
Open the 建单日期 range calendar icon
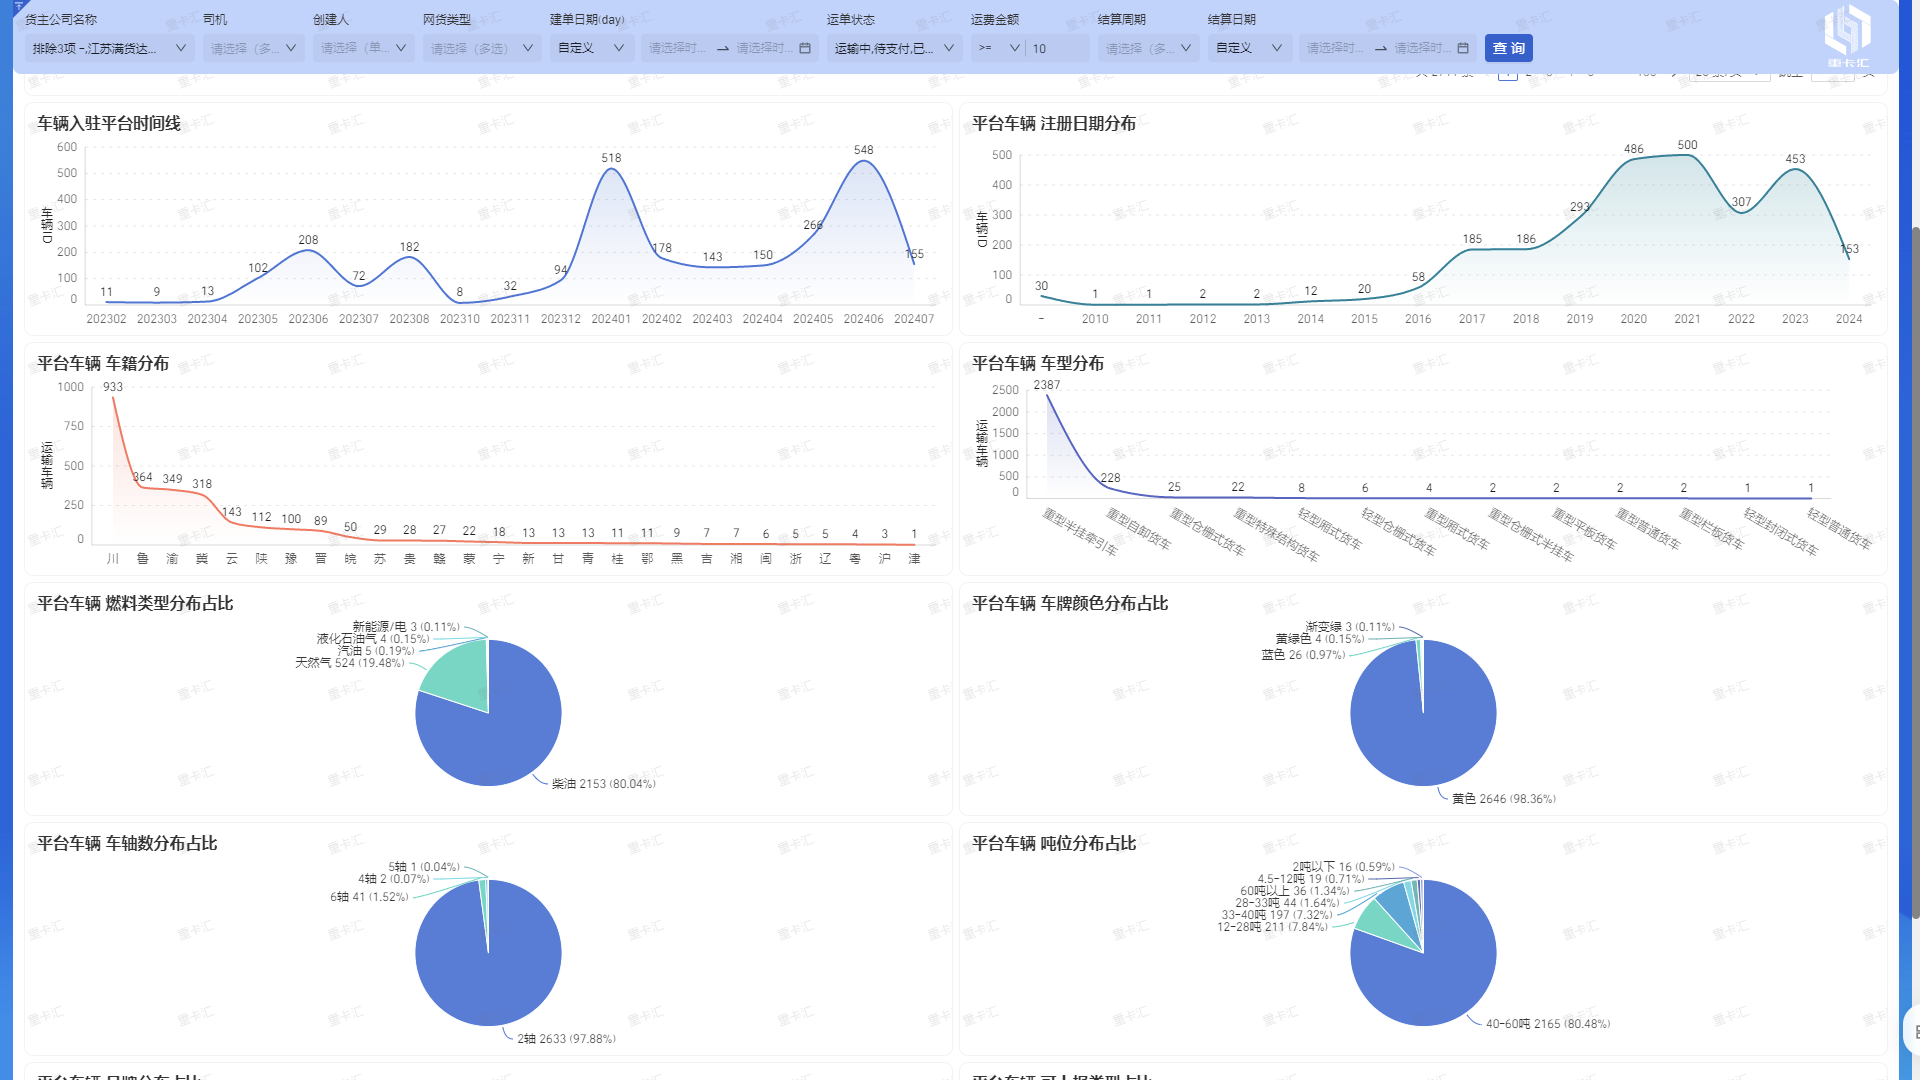(805, 48)
